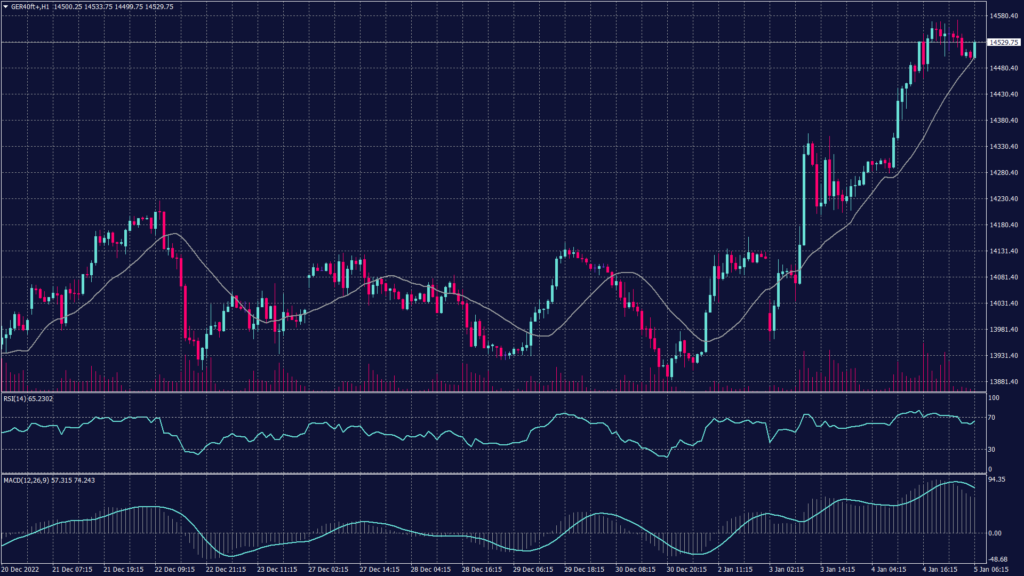Click the small triangle beside GER40ft+ symbol
Screen dimensions: 1024x576
[x=5, y=6]
